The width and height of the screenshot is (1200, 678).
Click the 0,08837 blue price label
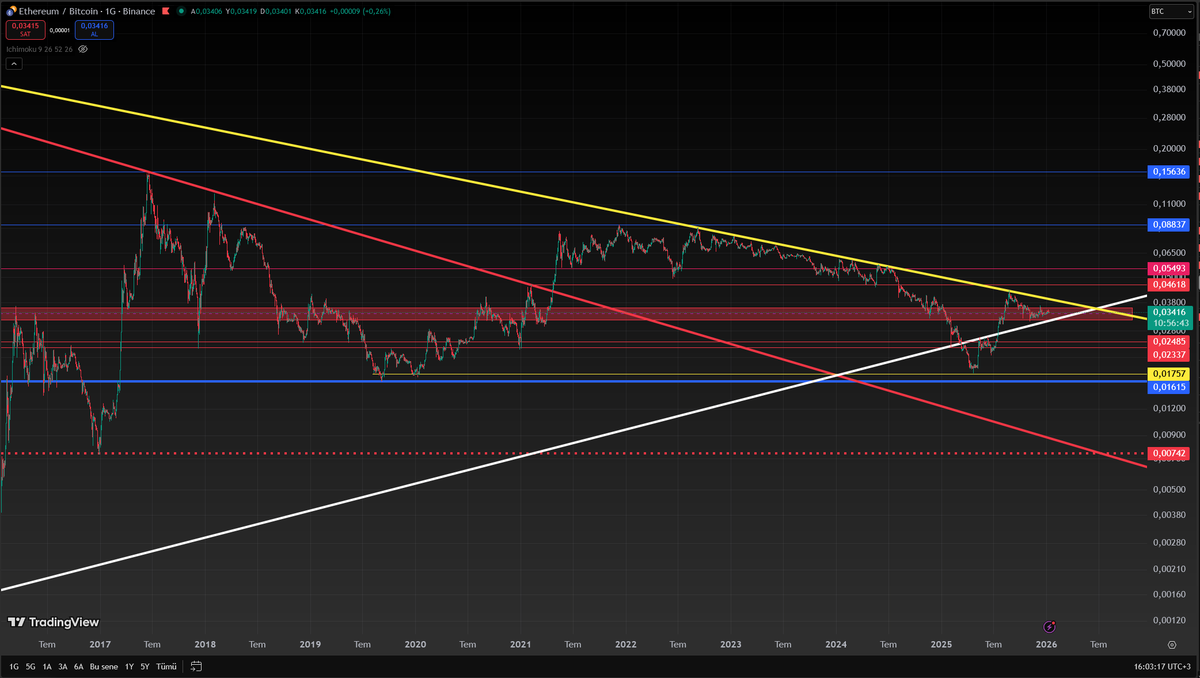[x=1169, y=225]
